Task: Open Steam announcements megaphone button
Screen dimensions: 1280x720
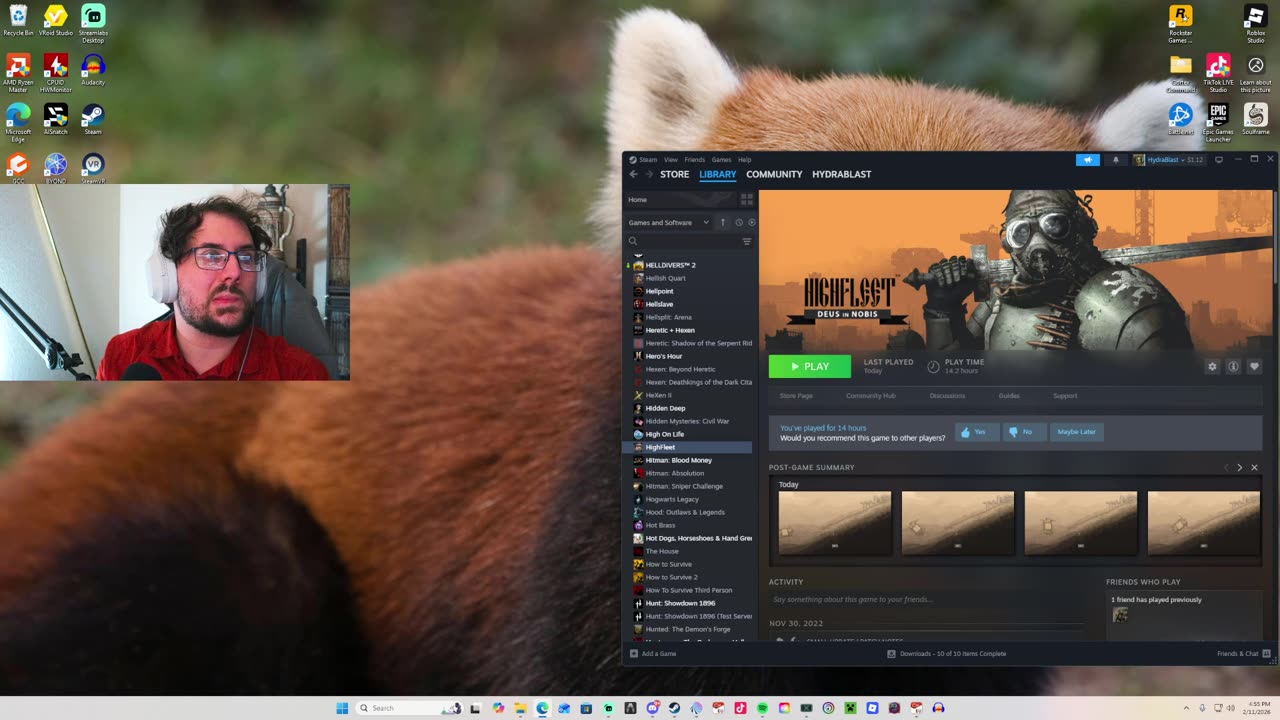Action: (1088, 160)
